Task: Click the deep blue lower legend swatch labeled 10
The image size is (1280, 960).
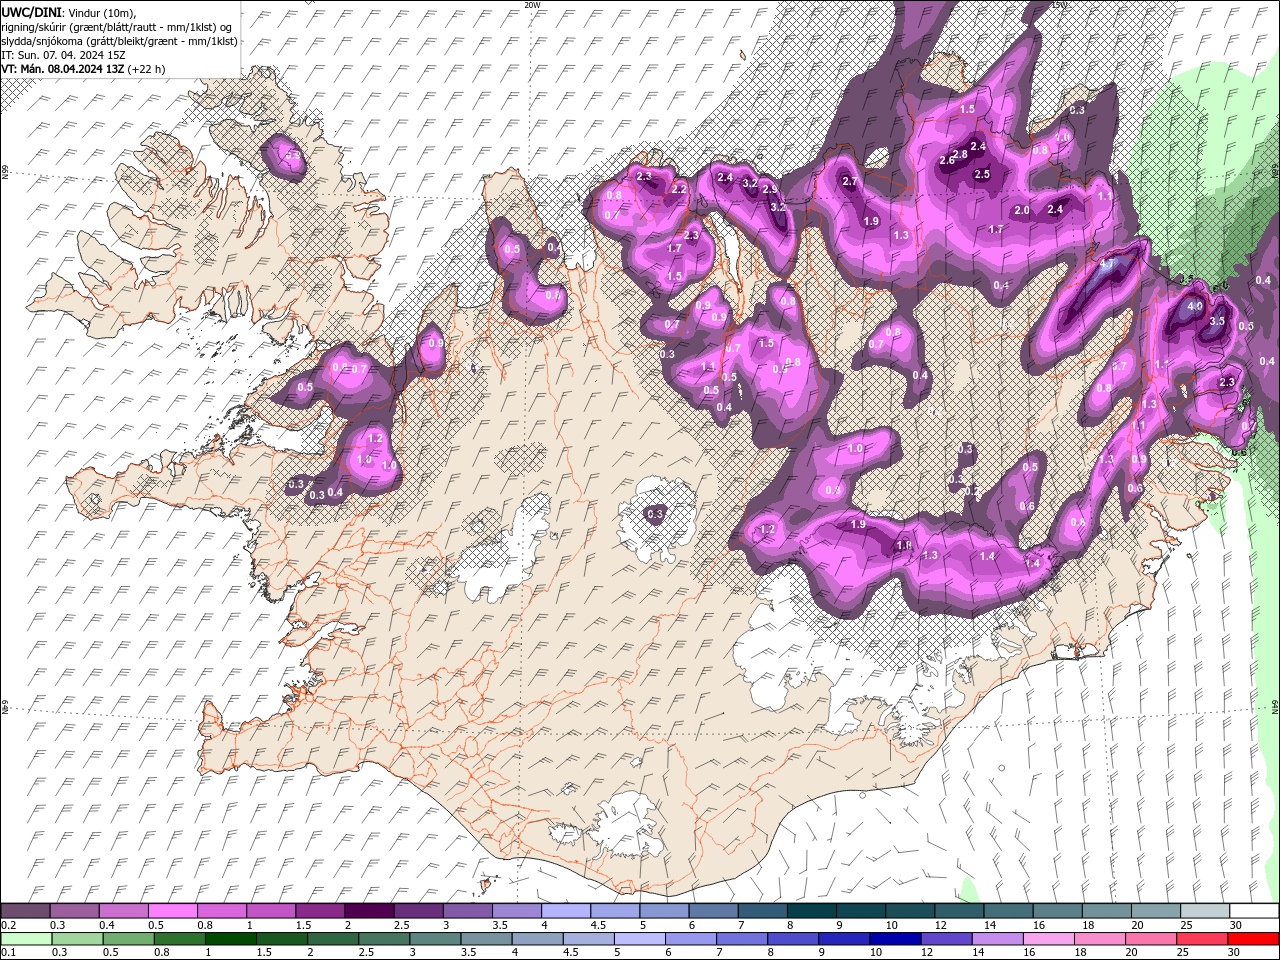Action: 894,939
